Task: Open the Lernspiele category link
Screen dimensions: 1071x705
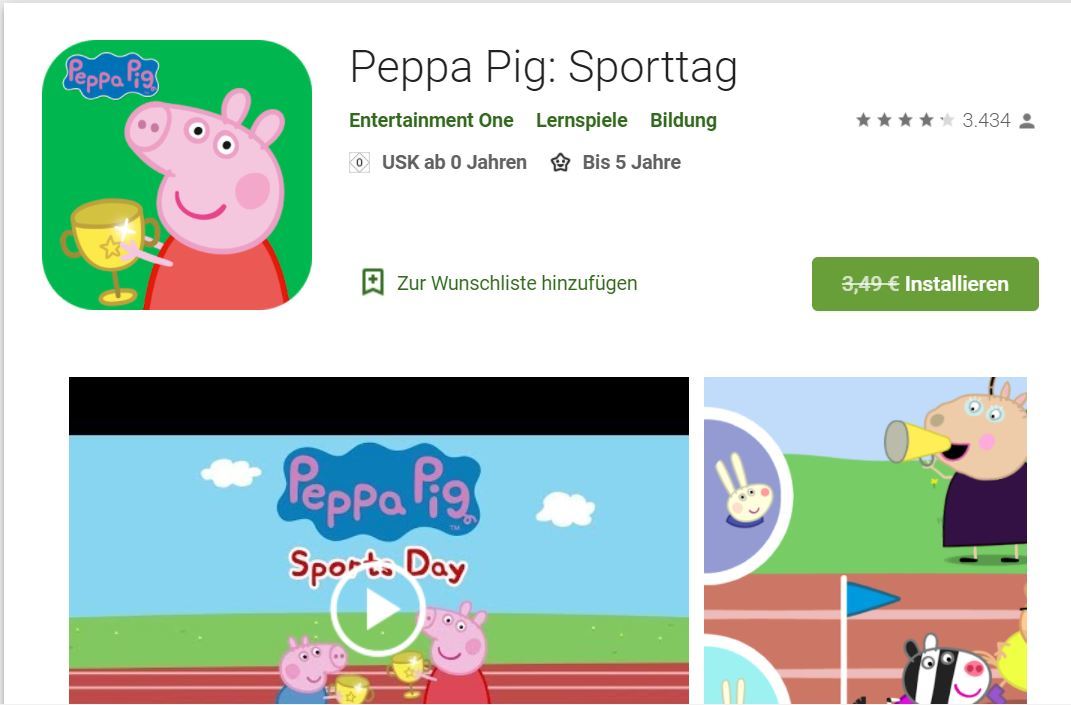Action: (581, 120)
